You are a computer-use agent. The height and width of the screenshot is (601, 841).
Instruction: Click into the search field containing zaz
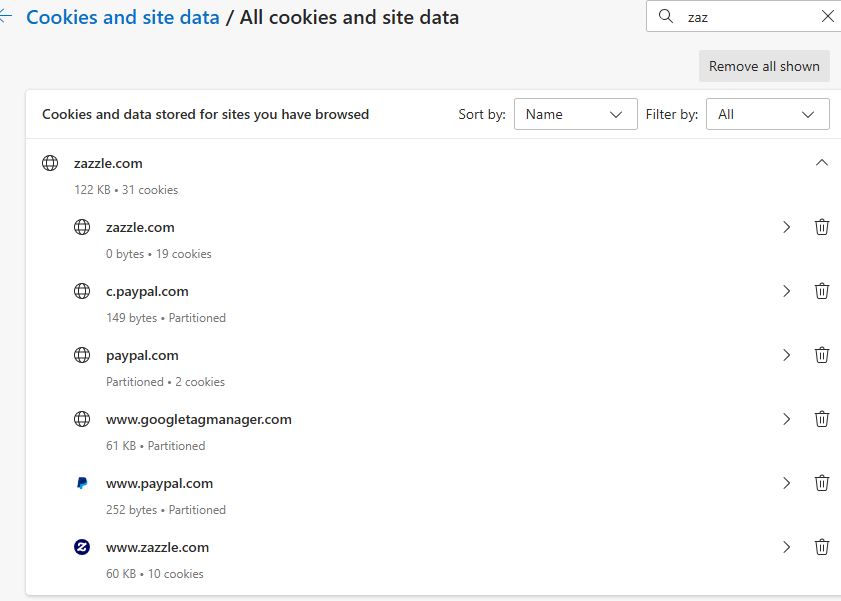click(x=746, y=17)
